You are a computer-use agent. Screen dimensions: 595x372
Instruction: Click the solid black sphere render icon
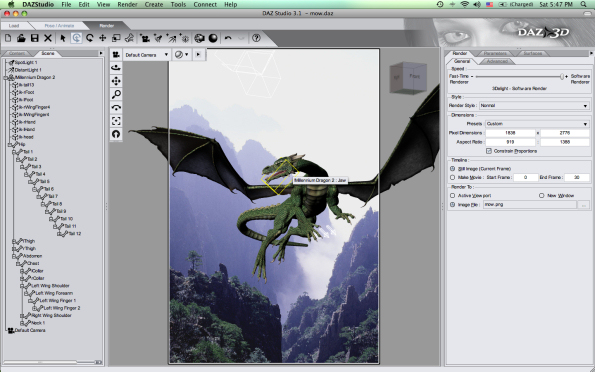pyautogui.click(x=213, y=38)
